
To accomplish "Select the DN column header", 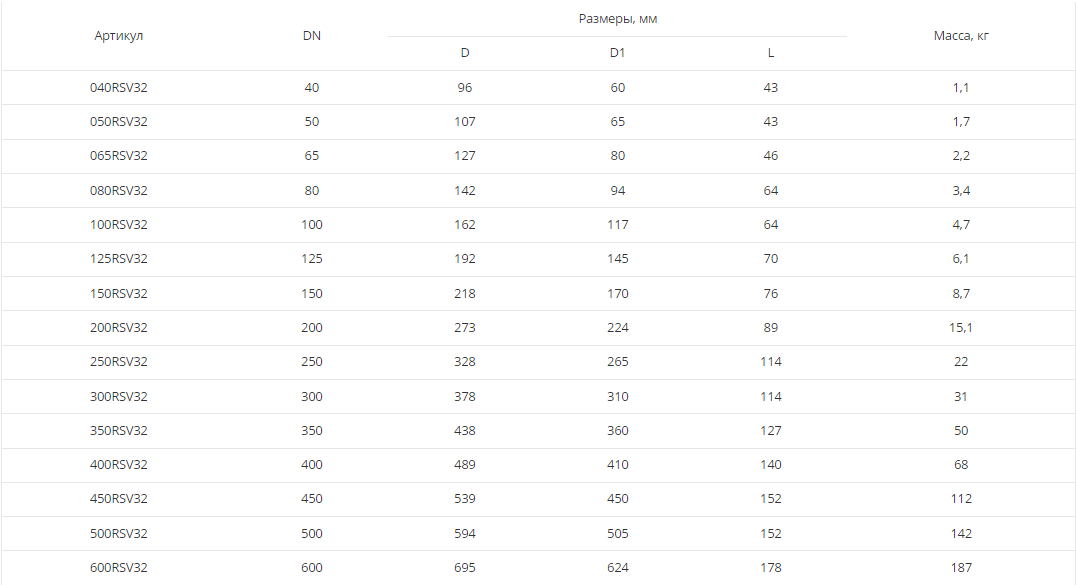I will pyautogui.click(x=312, y=36).
